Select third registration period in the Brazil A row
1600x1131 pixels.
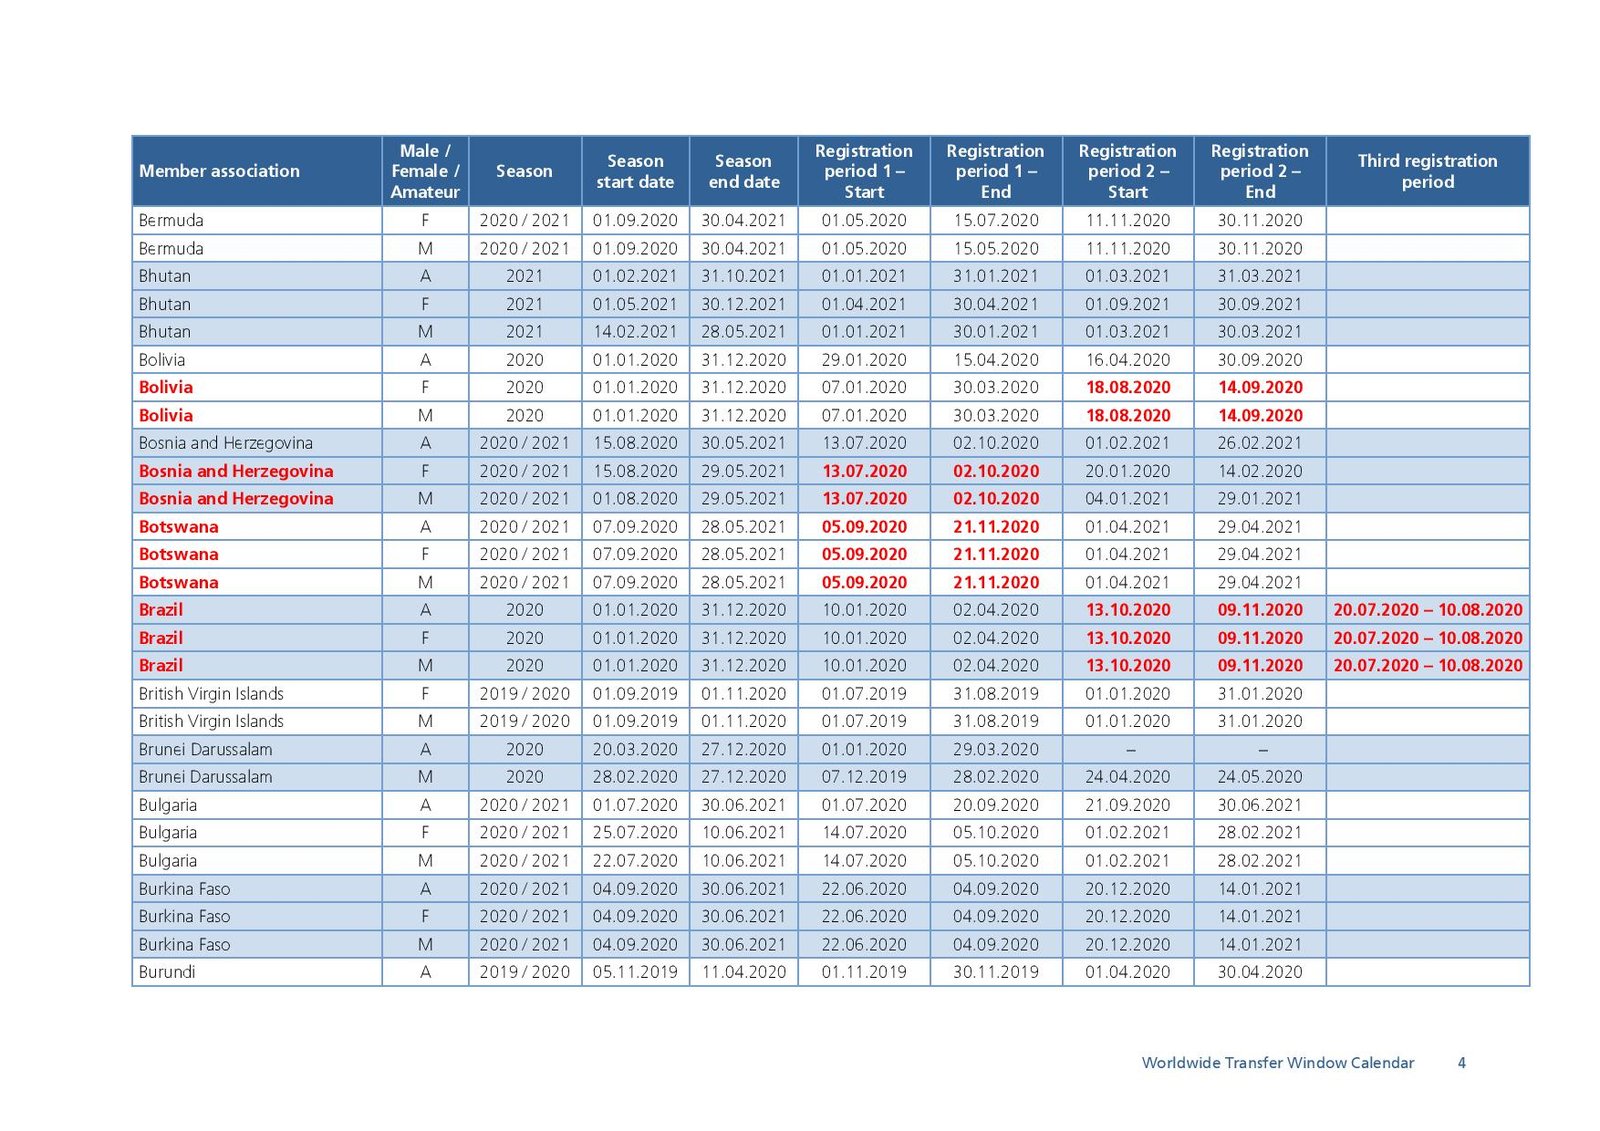pyautogui.click(x=1427, y=610)
